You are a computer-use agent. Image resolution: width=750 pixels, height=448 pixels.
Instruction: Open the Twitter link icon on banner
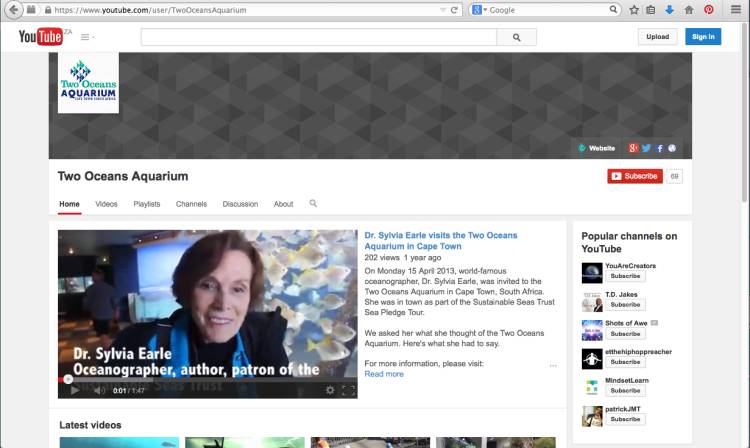647,148
